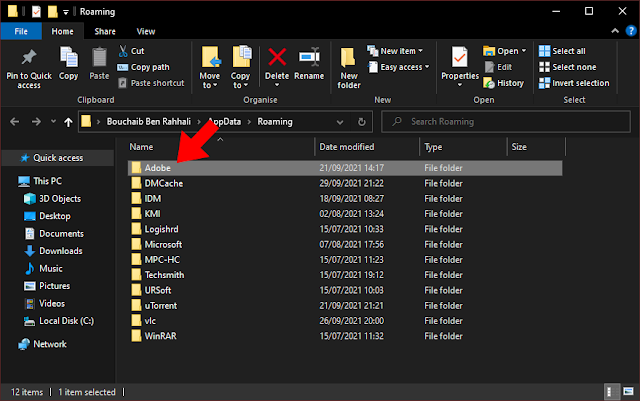The width and height of the screenshot is (640, 401).
Task: Open recent locations dropdown chevron
Action: (x=53, y=121)
